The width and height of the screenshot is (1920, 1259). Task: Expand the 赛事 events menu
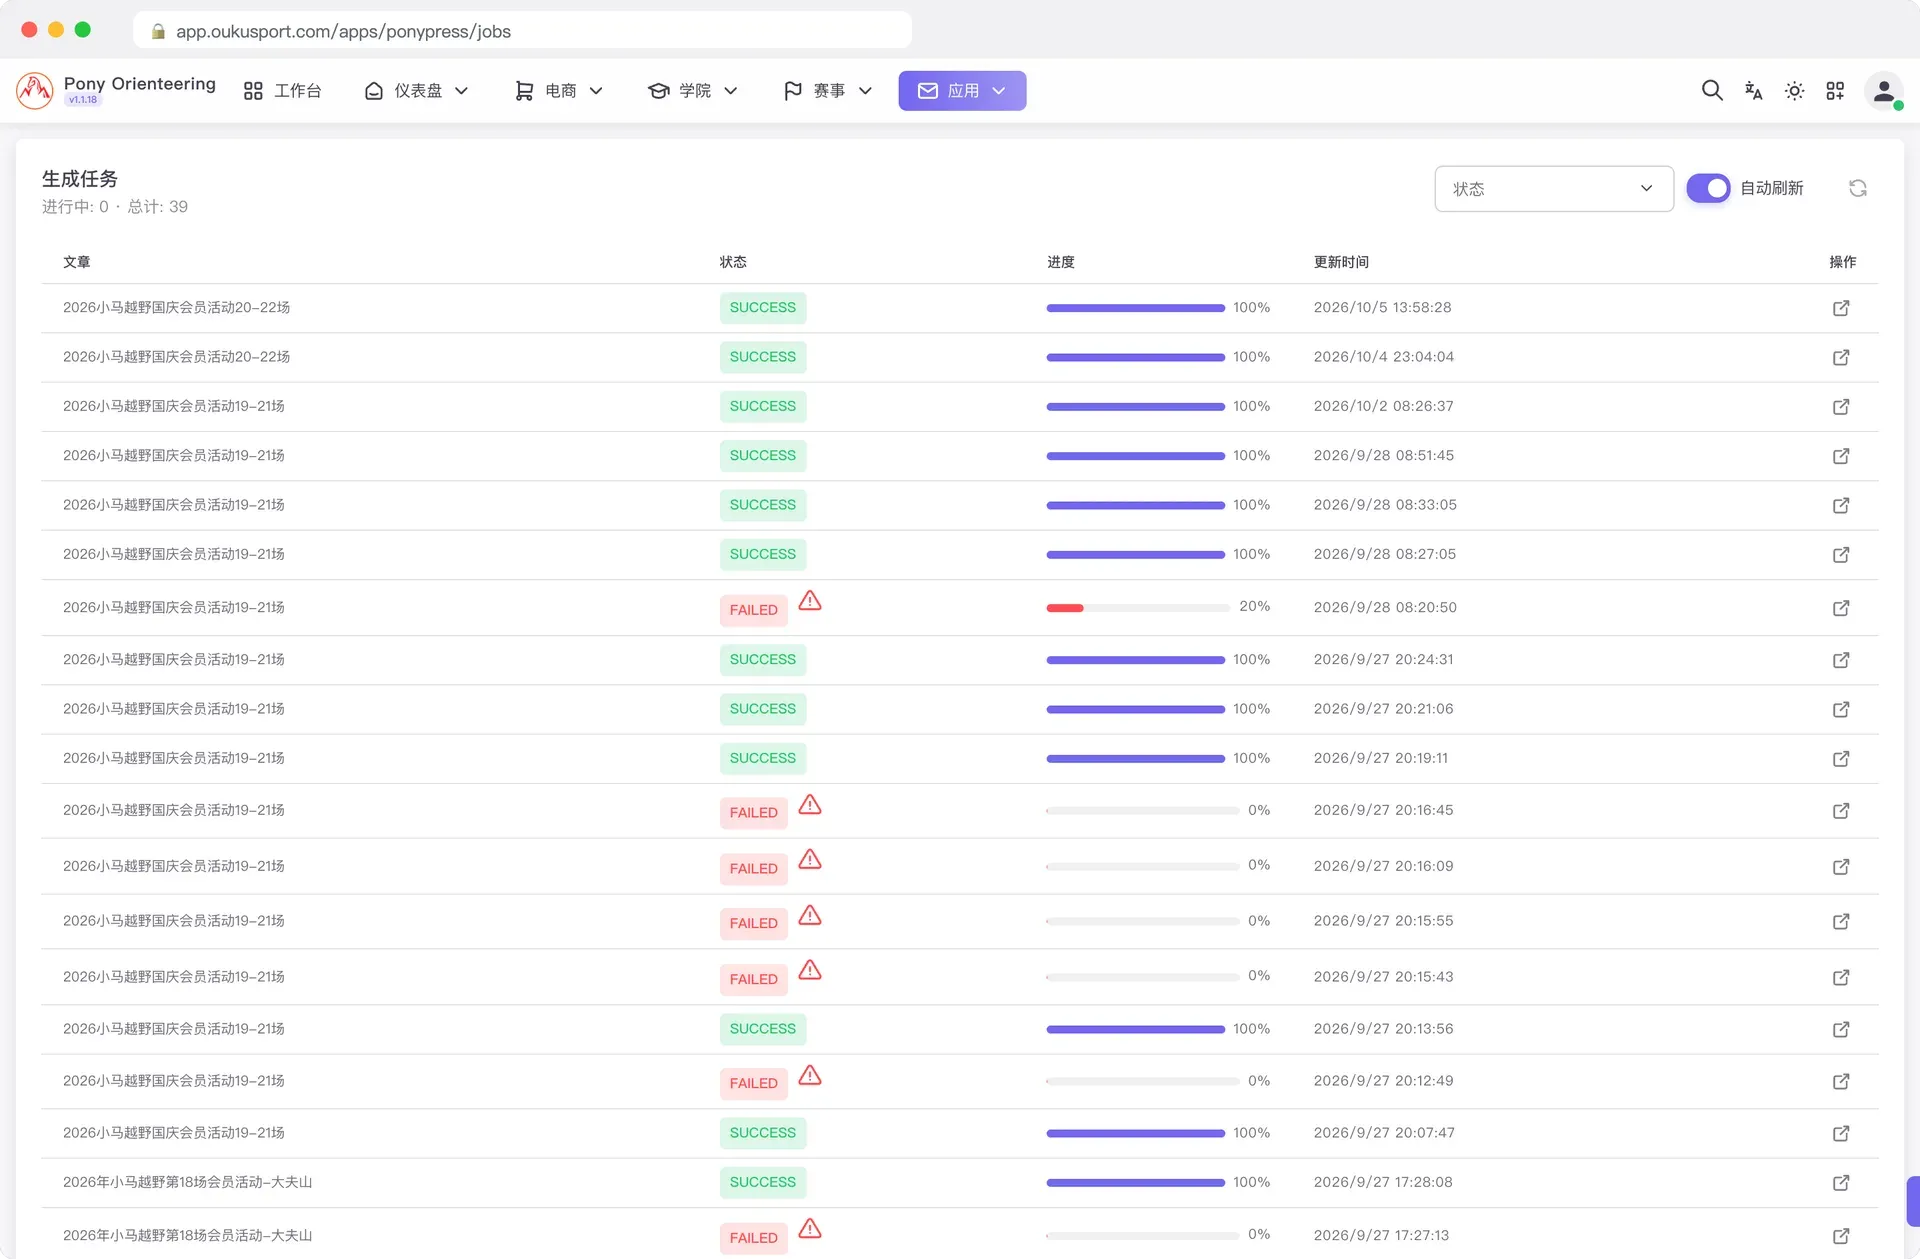click(x=827, y=91)
